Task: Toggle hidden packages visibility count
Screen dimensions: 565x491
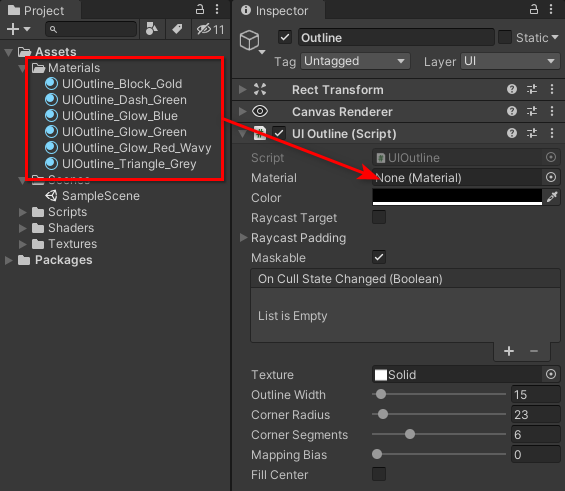Action: click(x=210, y=29)
